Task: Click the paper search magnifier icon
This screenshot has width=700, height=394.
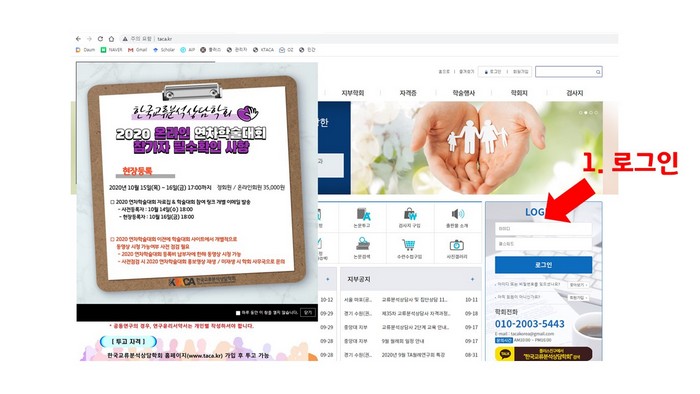Action: (x=362, y=244)
